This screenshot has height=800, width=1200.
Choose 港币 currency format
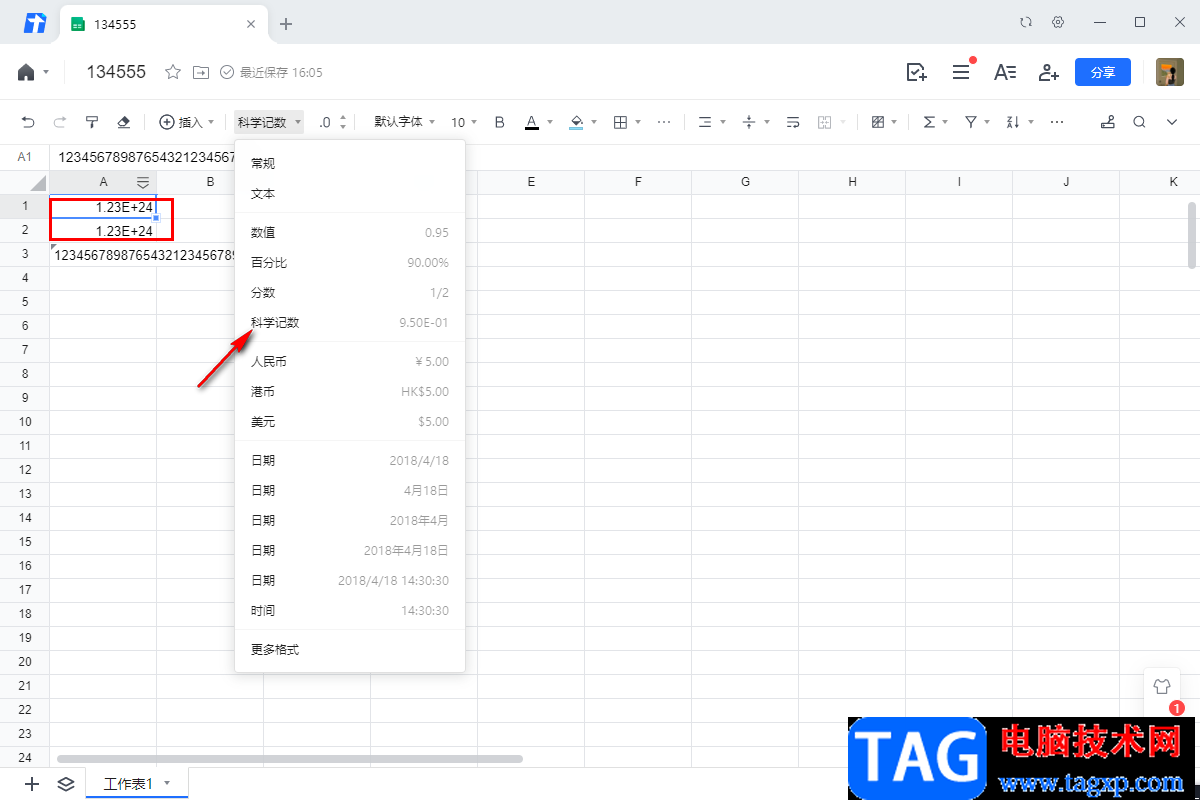click(x=350, y=391)
